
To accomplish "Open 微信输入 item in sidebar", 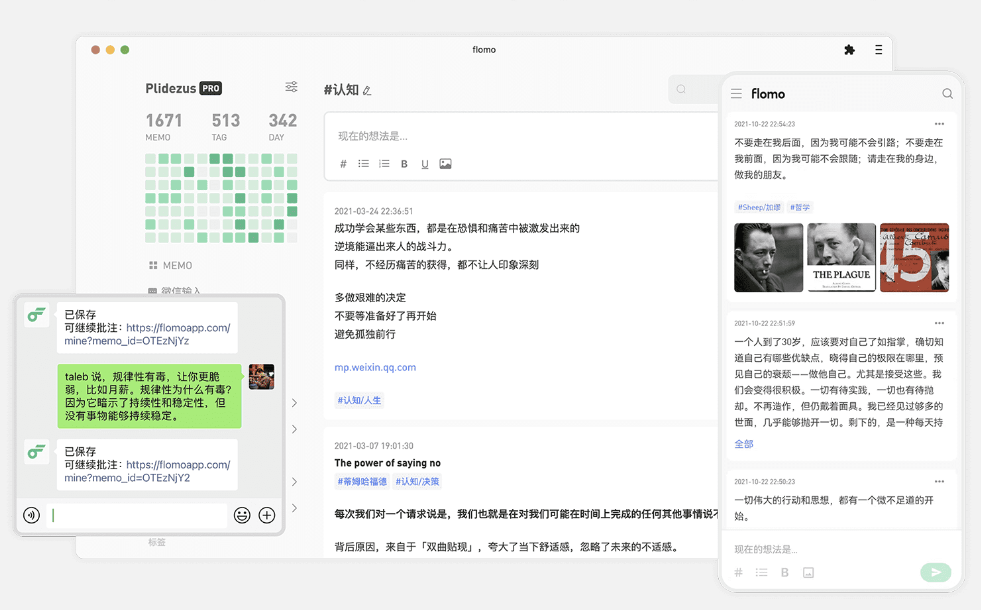I will [x=175, y=290].
